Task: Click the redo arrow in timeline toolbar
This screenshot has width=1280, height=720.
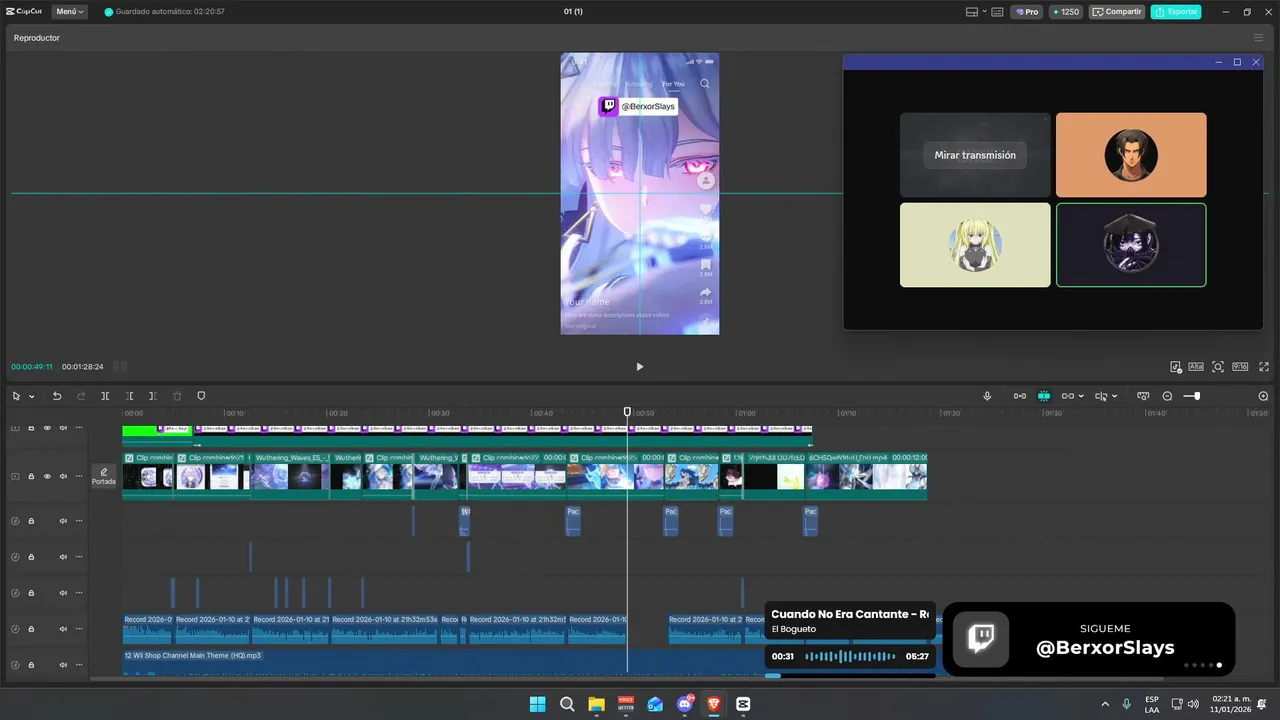Action: pos(81,396)
